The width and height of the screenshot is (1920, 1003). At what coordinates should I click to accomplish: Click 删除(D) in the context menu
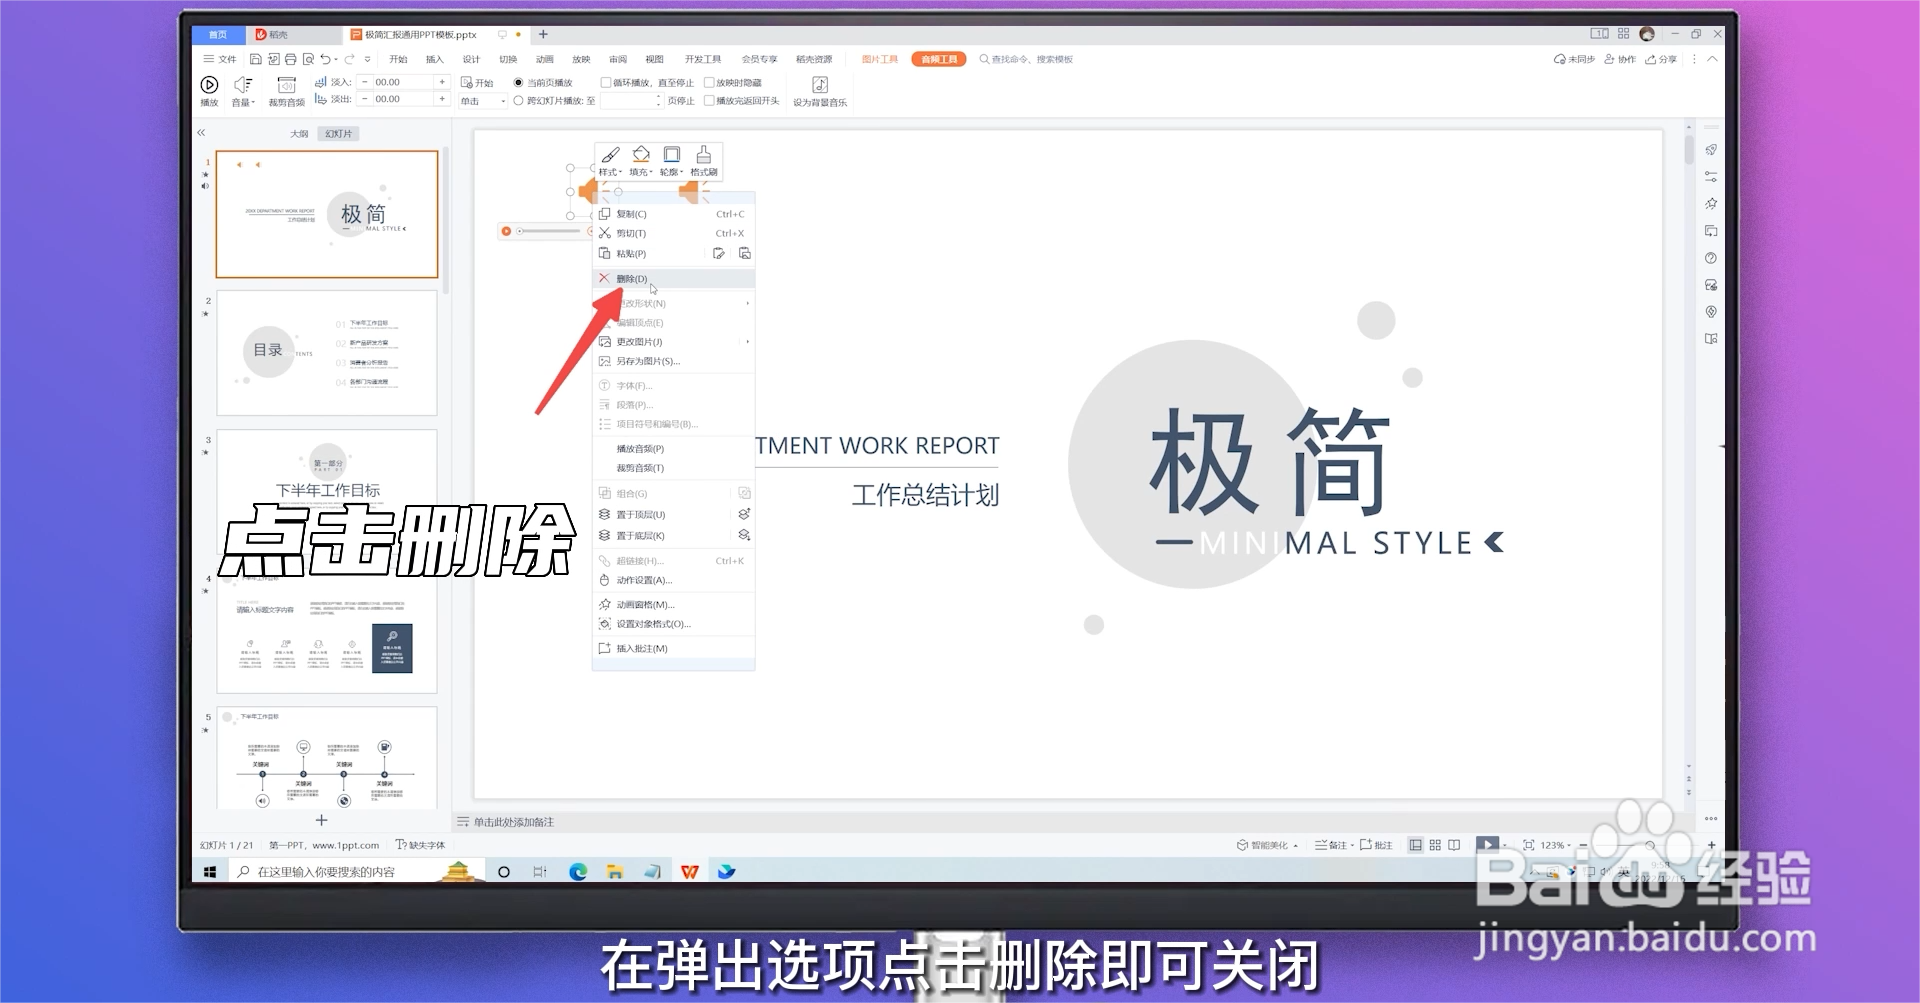pyautogui.click(x=674, y=279)
